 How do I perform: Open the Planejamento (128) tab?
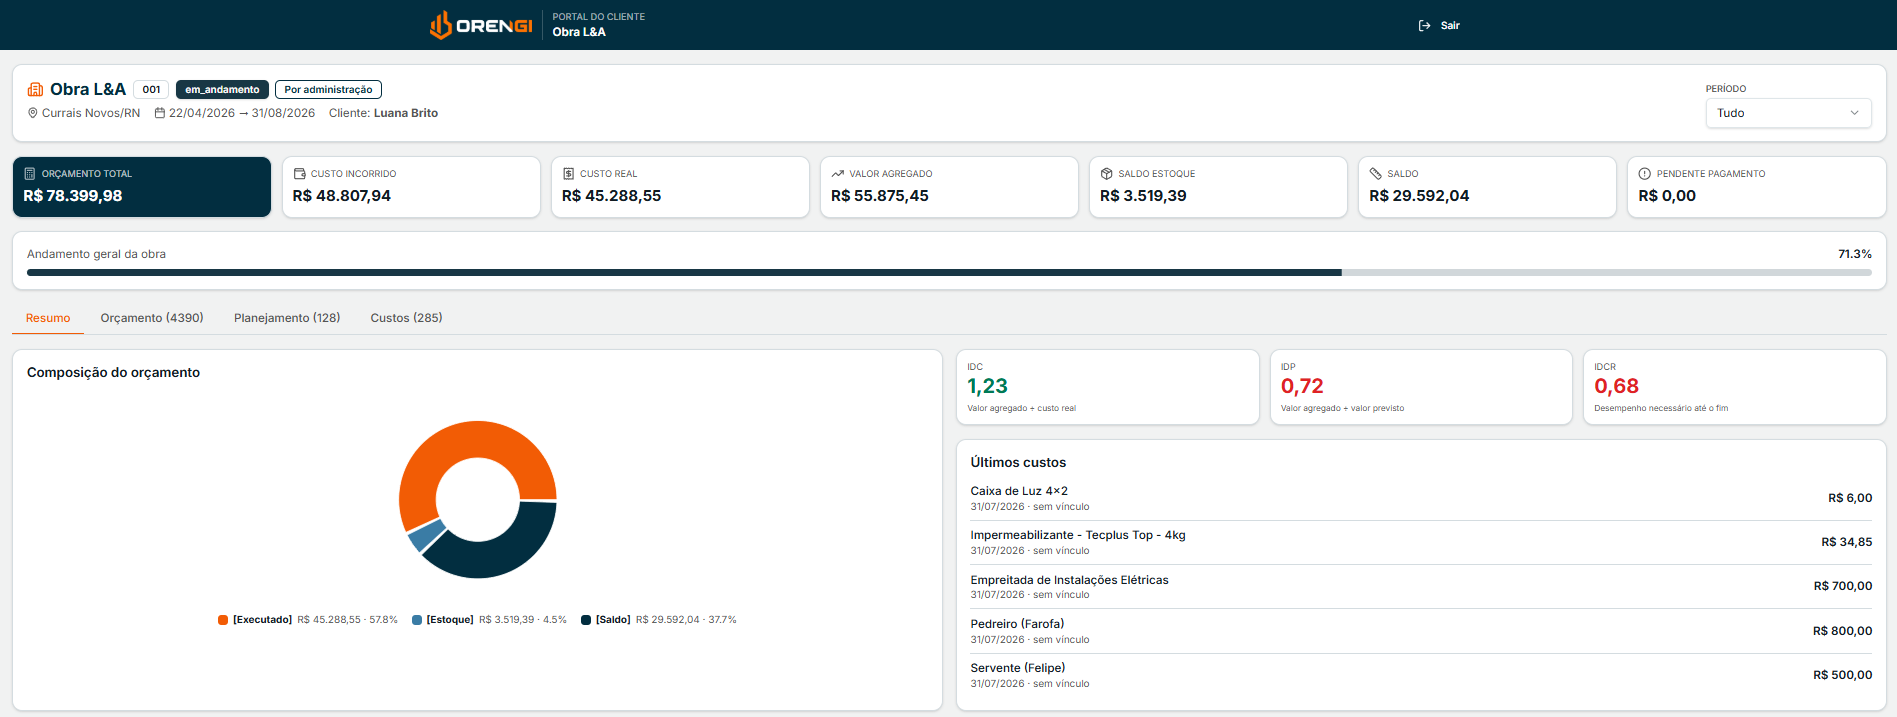pos(287,318)
